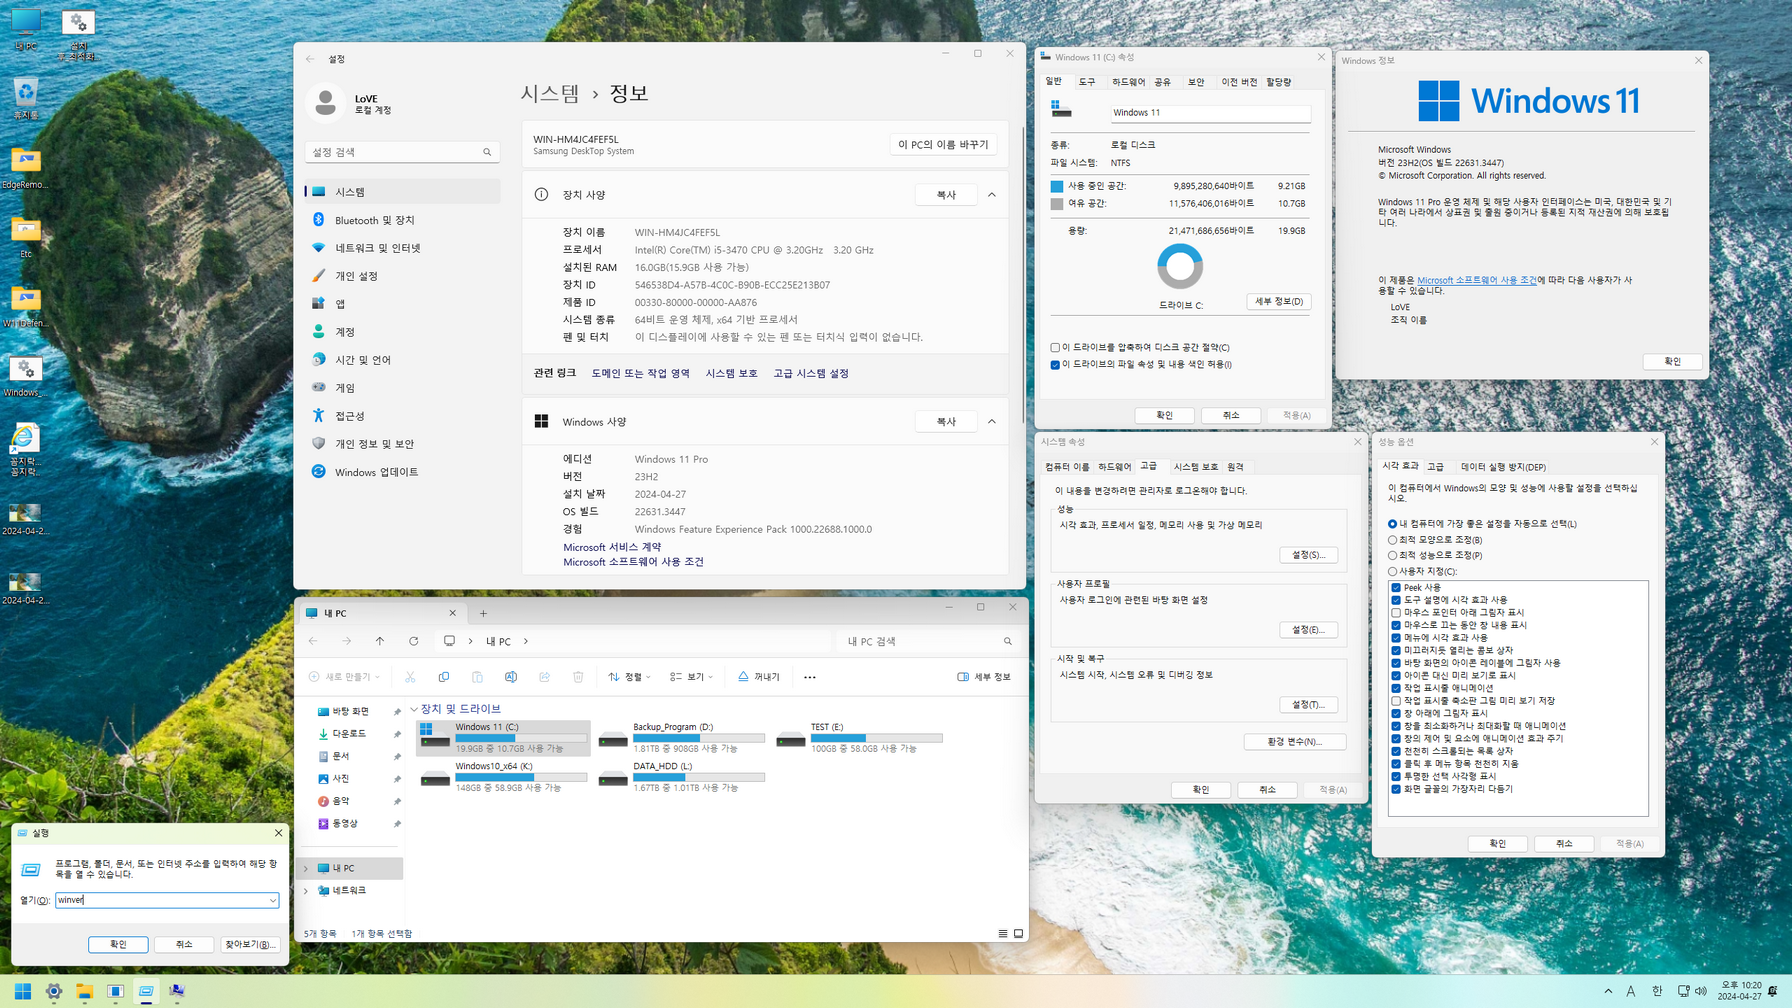Click the delete trash icon in explorer toolbar
The width and height of the screenshot is (1792, 1008).
coord(578,677)
